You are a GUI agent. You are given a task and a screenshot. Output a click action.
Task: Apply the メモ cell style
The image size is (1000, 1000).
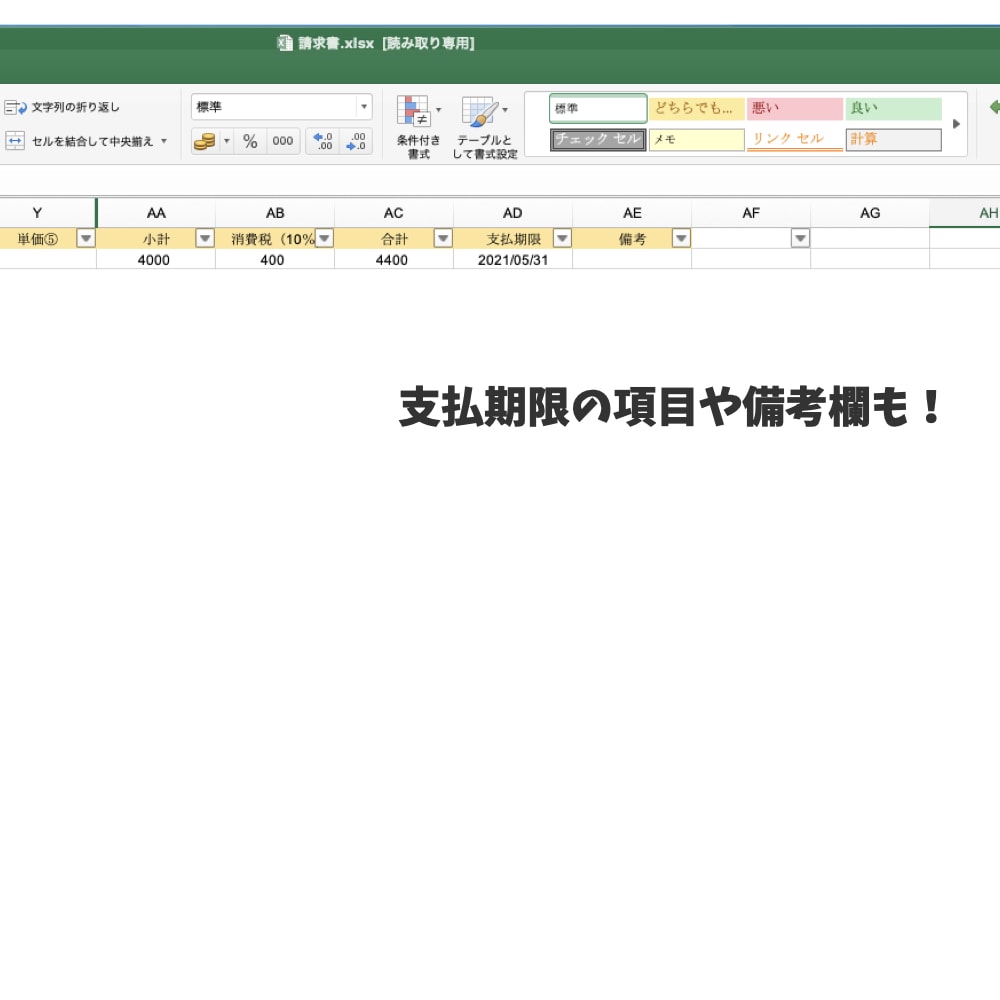[696, 140]
